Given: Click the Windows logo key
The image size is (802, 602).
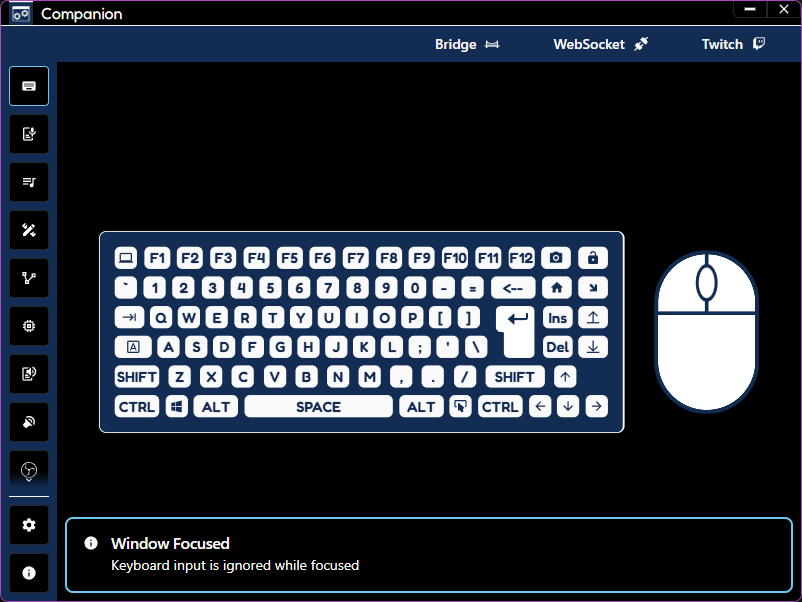Looking at the screenshot, I should coord(177,407).
